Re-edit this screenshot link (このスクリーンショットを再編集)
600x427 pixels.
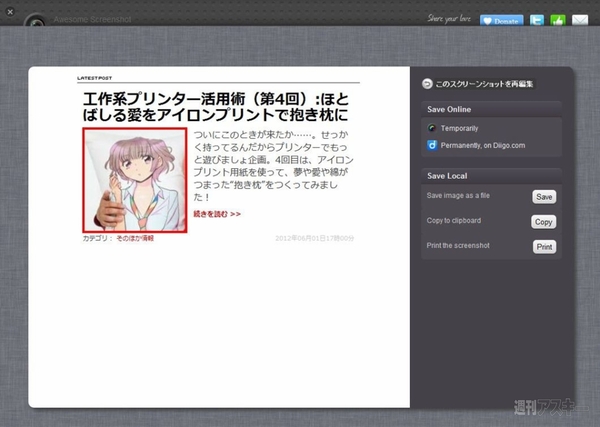(x=484, y=84)
